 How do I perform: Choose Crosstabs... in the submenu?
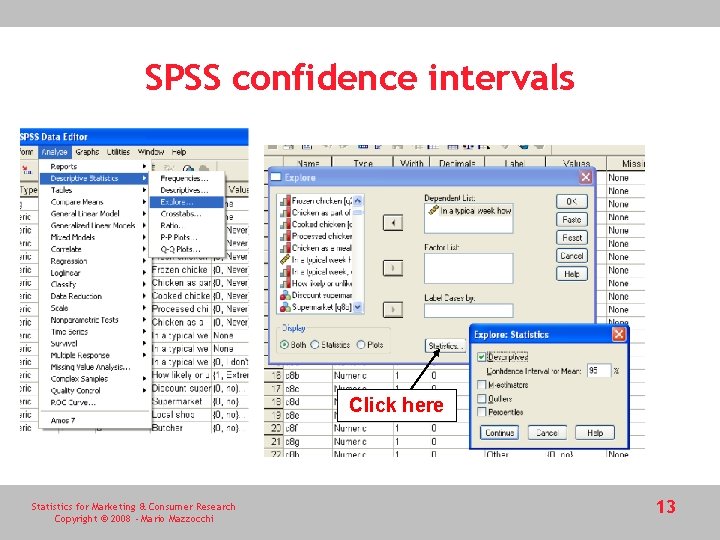187,214
